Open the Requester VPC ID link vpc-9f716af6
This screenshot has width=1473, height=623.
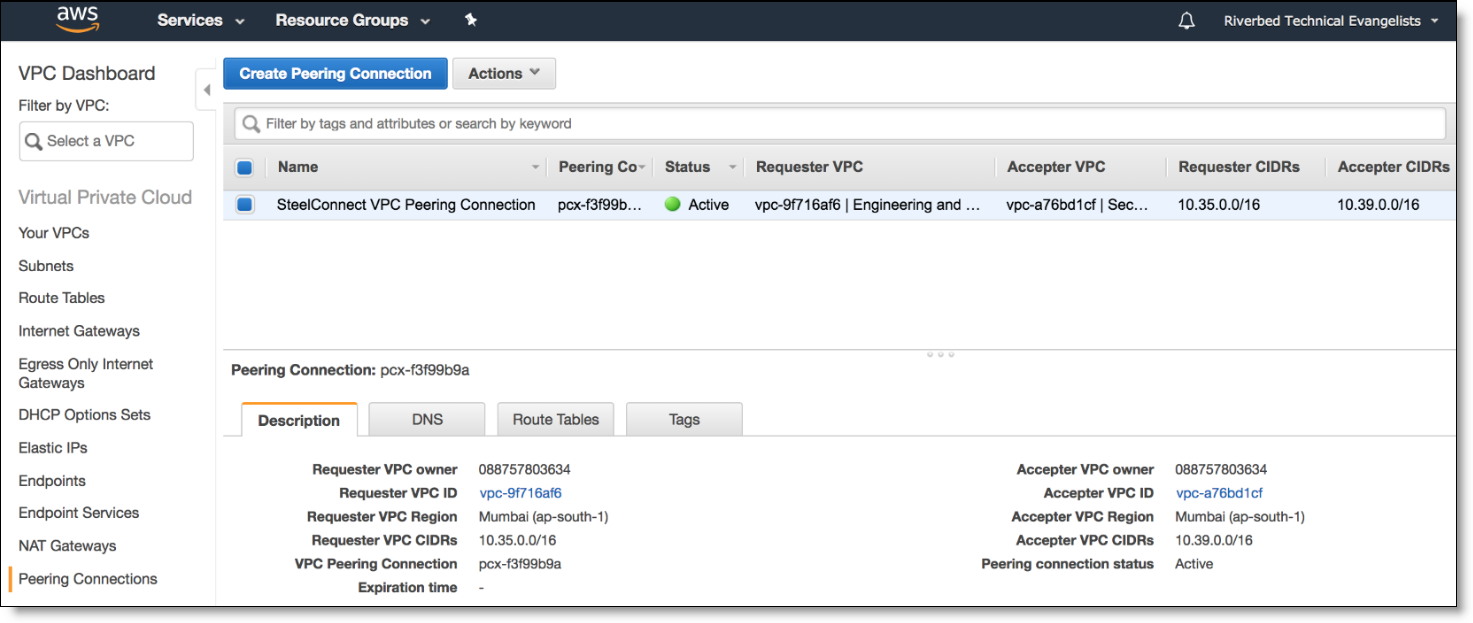(520, 493)
